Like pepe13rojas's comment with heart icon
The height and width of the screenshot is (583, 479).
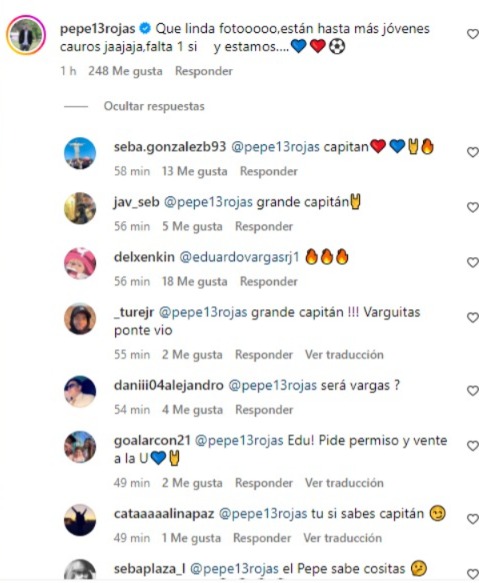point(473,34)
